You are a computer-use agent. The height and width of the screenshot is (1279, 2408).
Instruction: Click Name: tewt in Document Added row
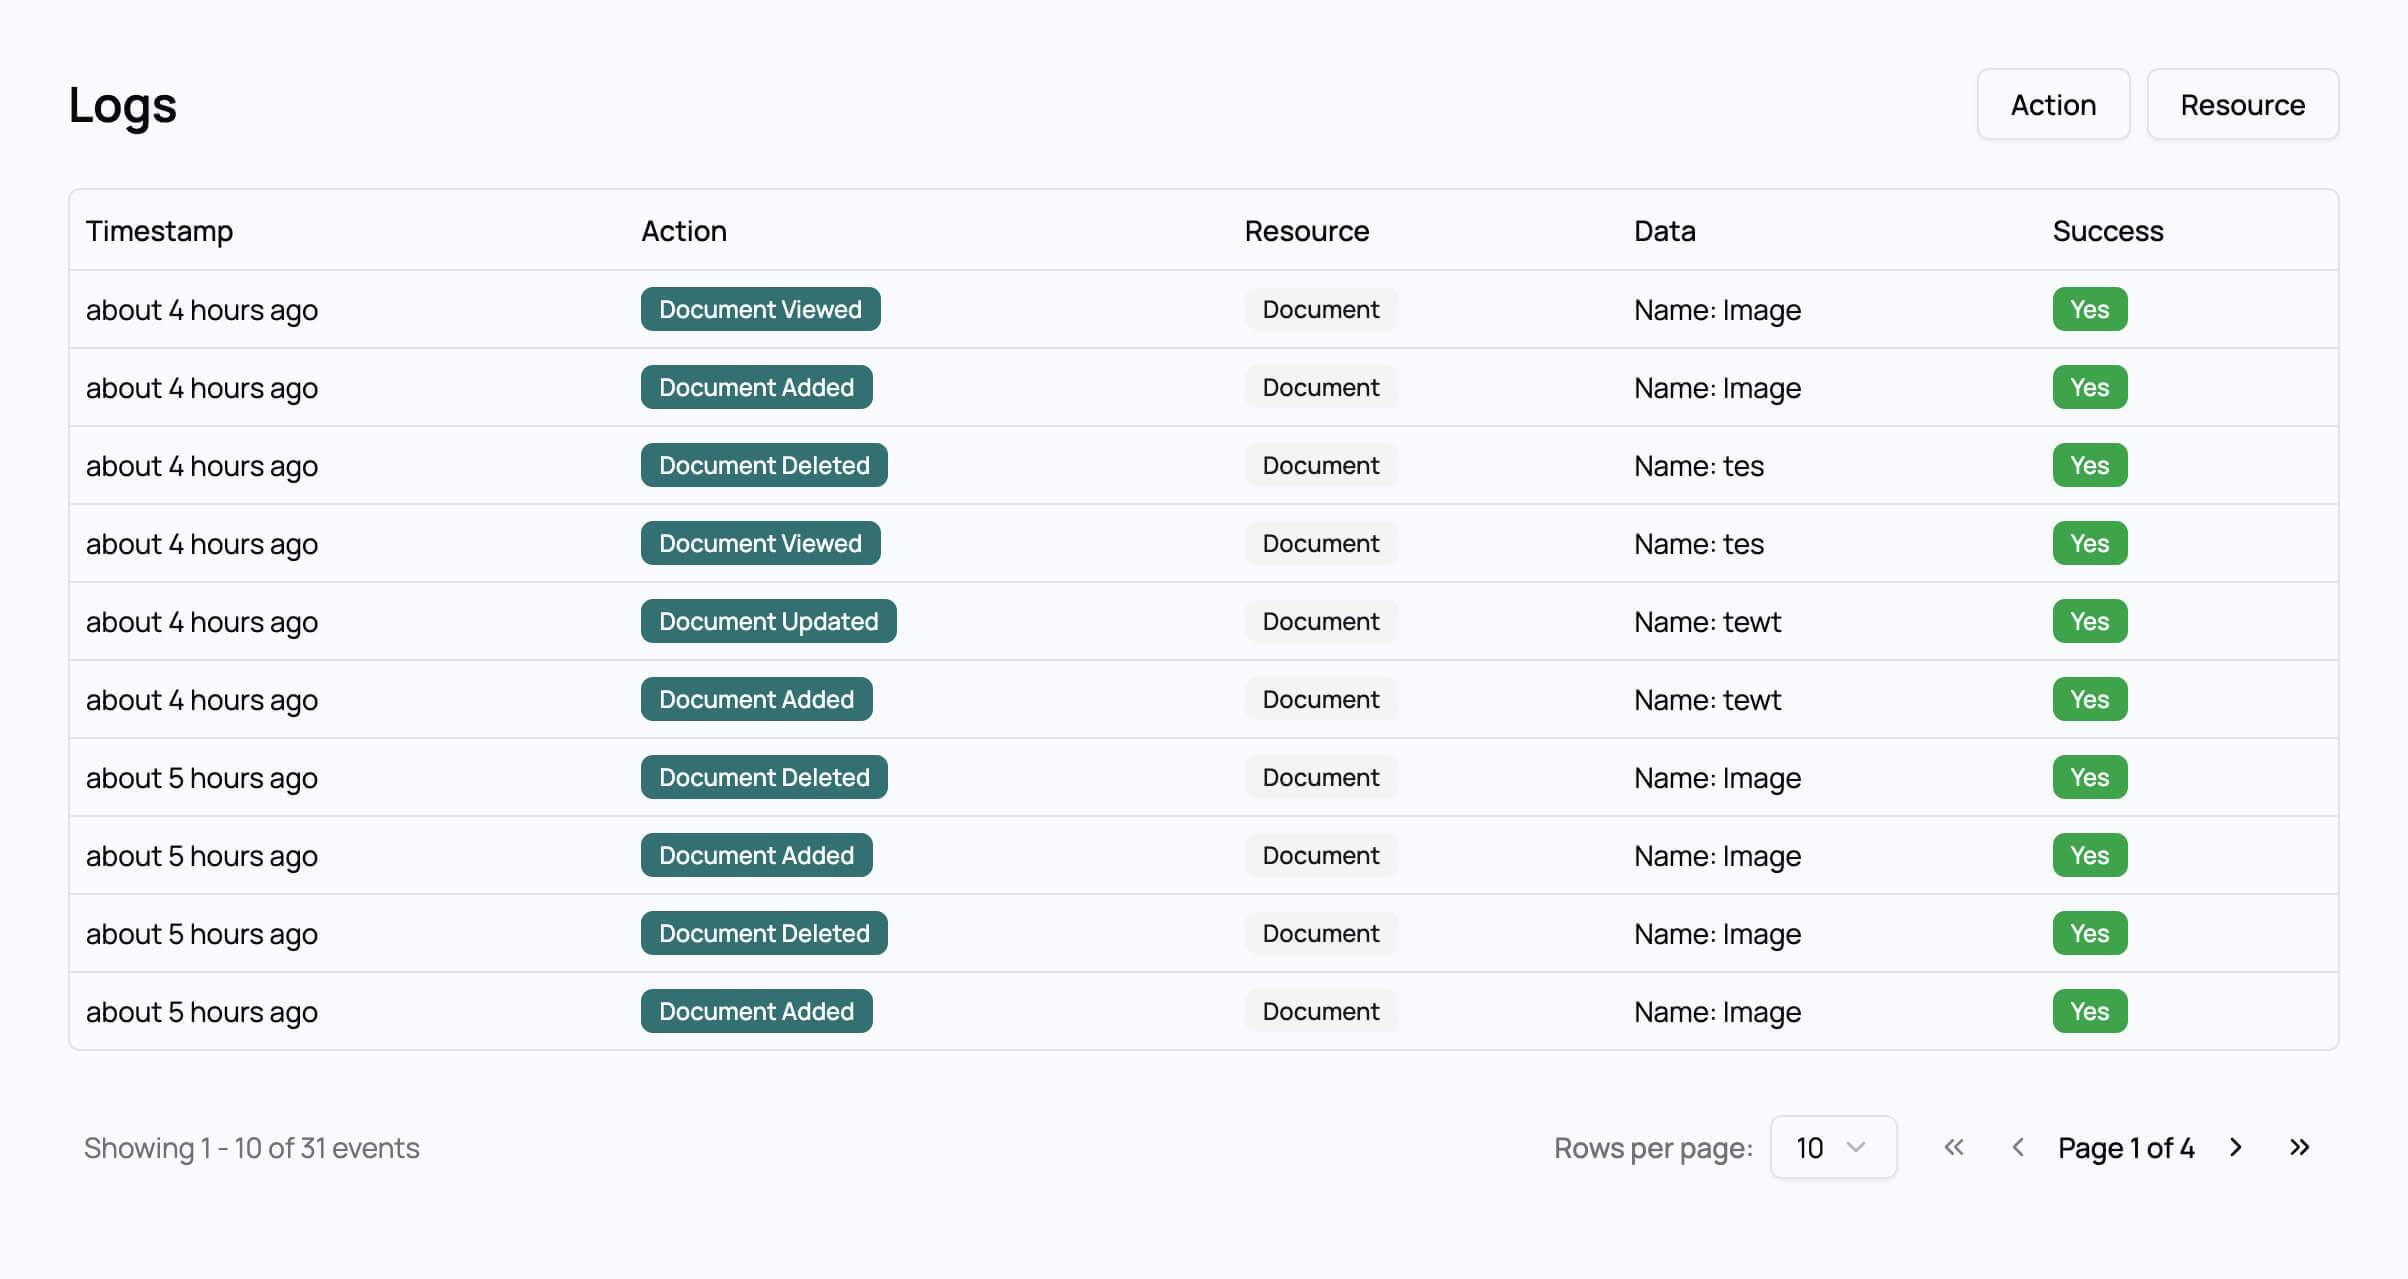coord(1707,700)
